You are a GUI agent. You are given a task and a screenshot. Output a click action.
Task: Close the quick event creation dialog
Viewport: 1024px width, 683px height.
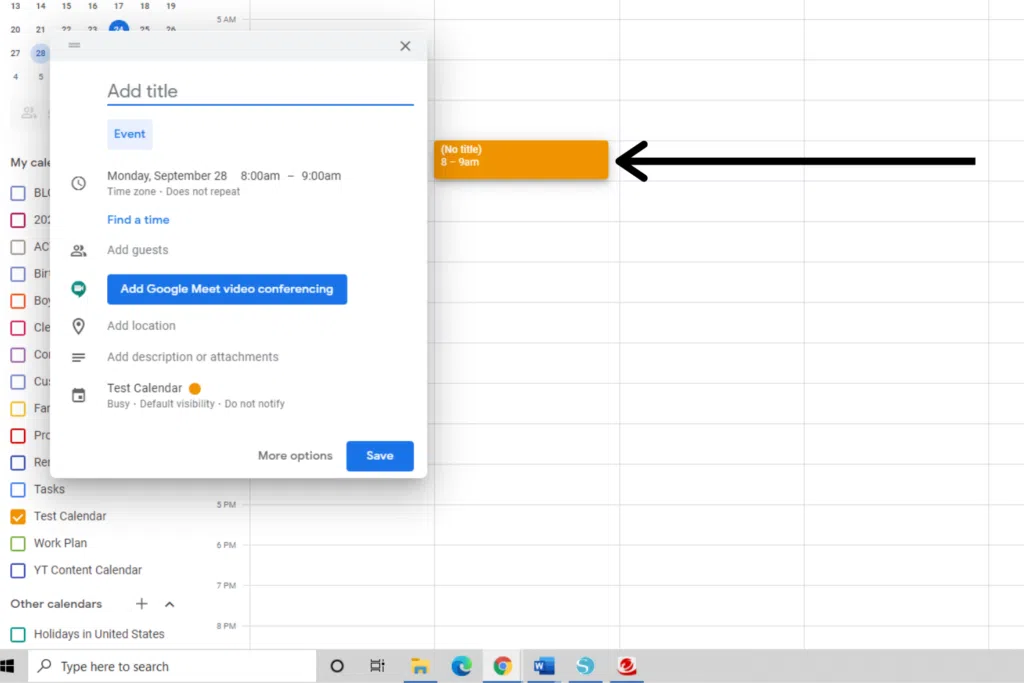click(x=405, y=46)
